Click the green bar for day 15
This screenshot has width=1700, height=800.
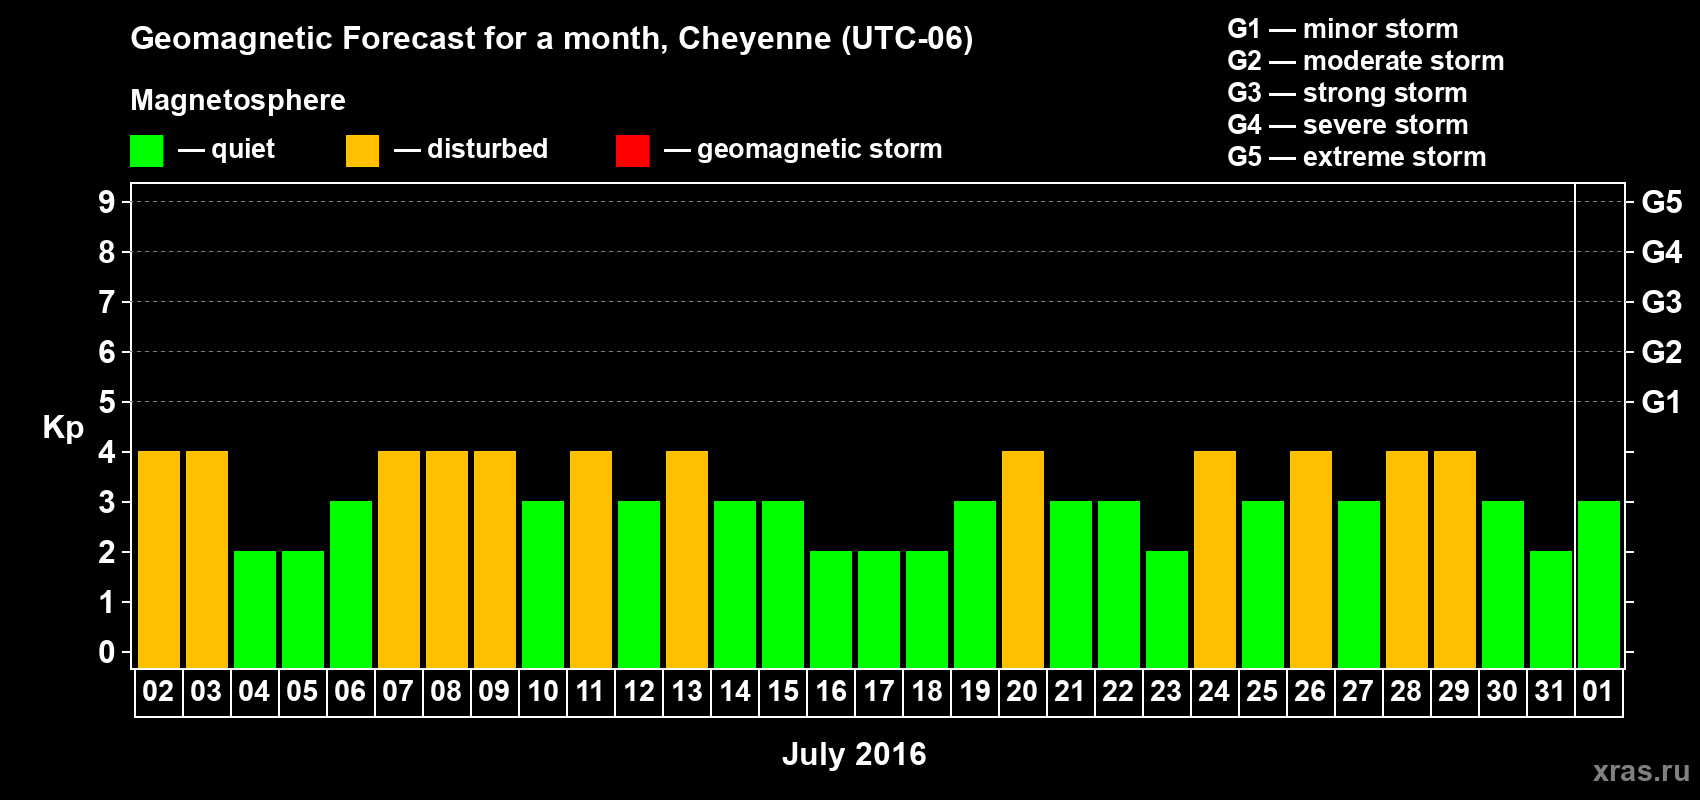point(783,584)
